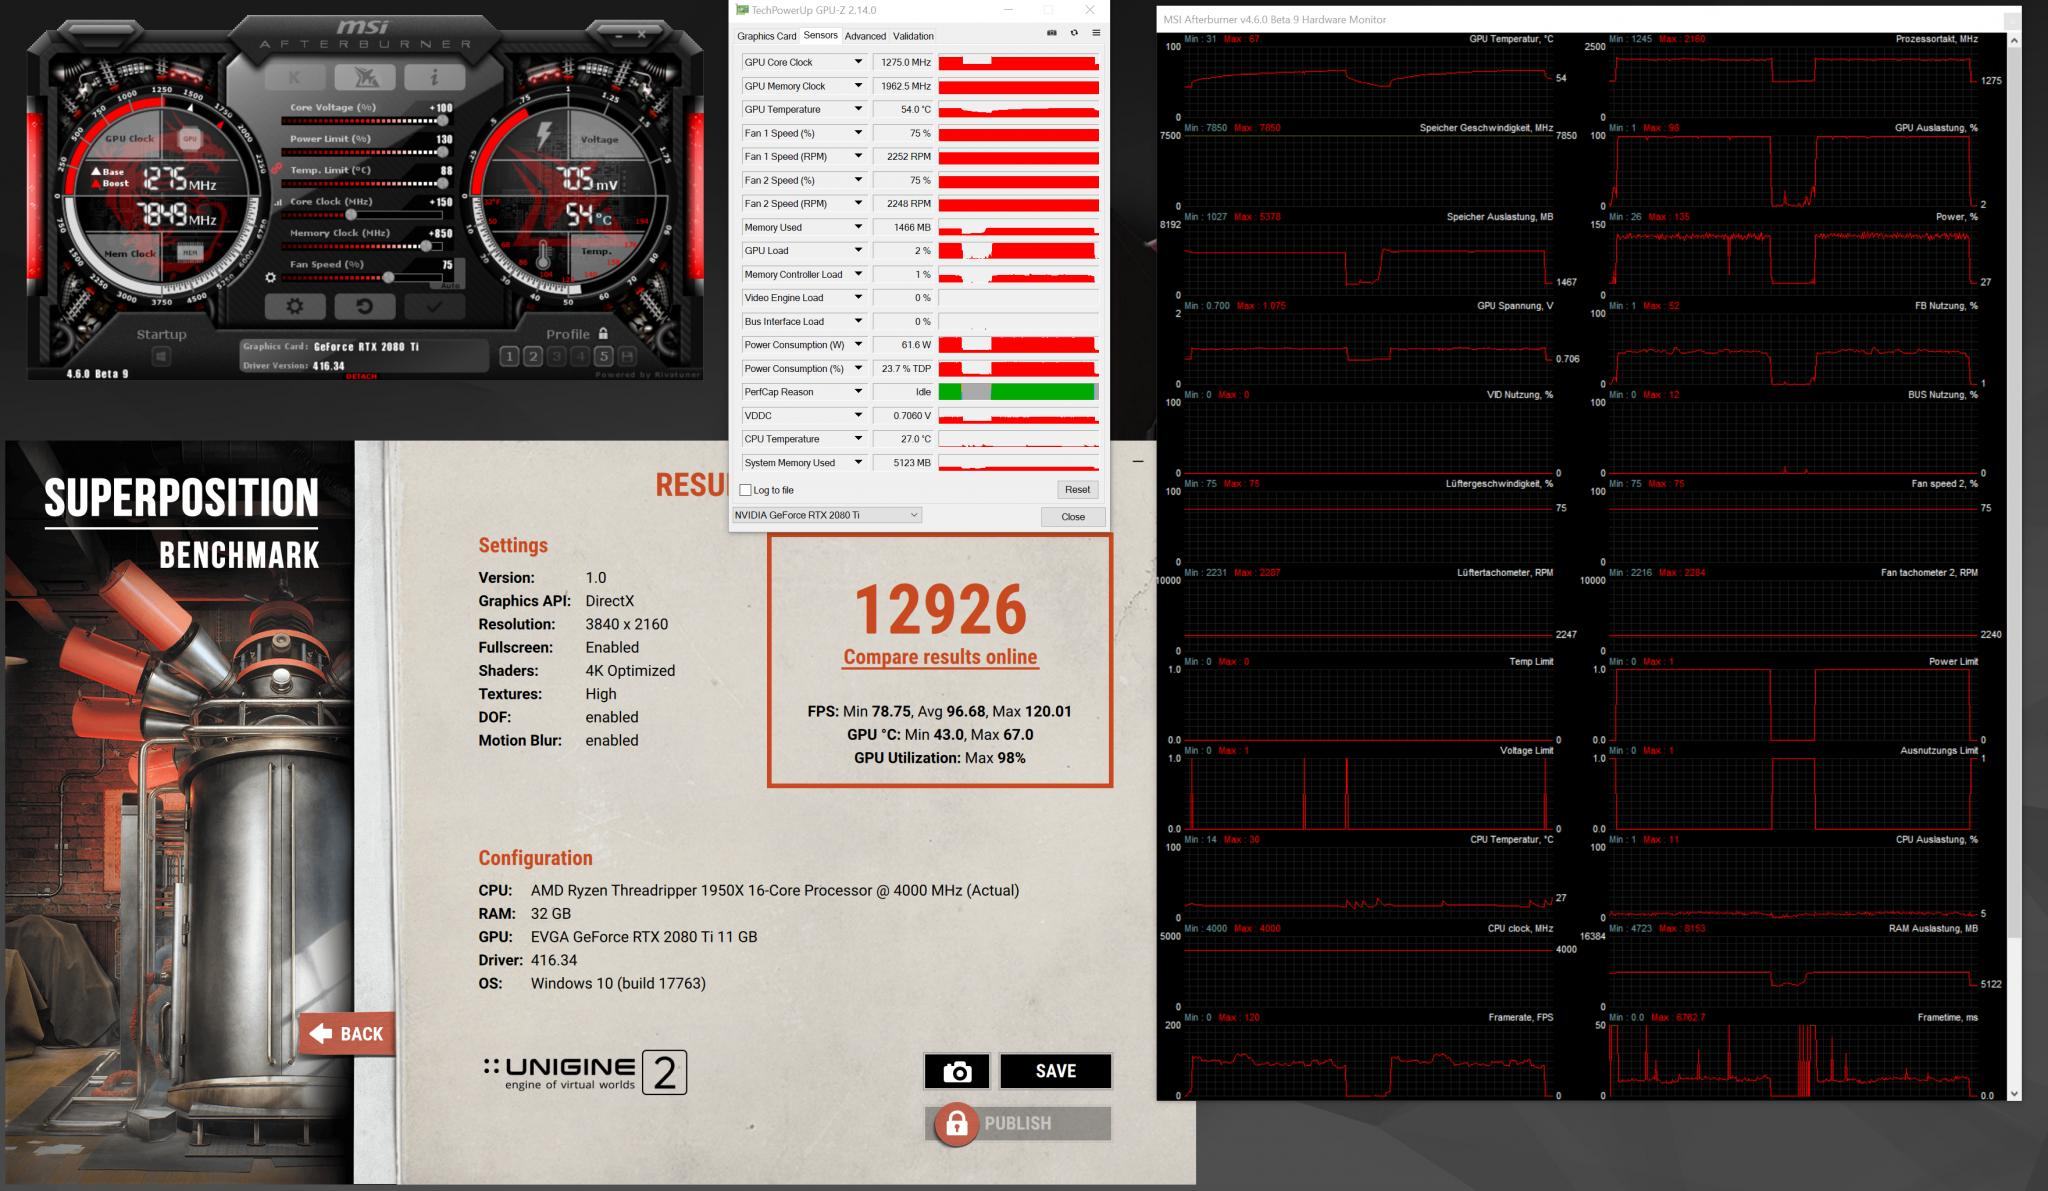
Task: Click the reset-to-defaults arrow in Afterburner
Action: point(364,306)
